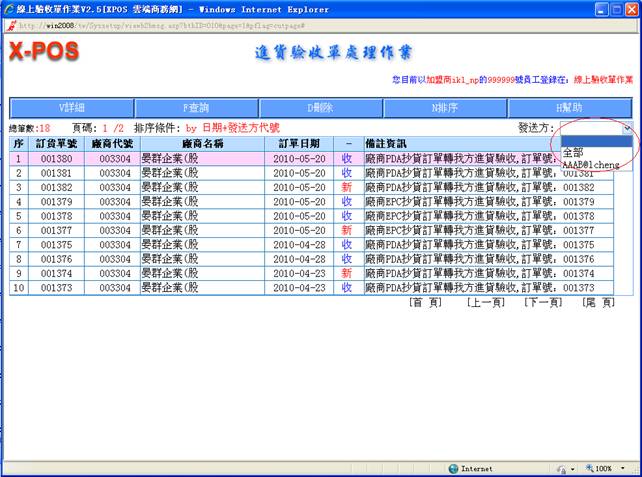Open the H幫助 help menu item

pyautogui.click(x=570, y=107)
